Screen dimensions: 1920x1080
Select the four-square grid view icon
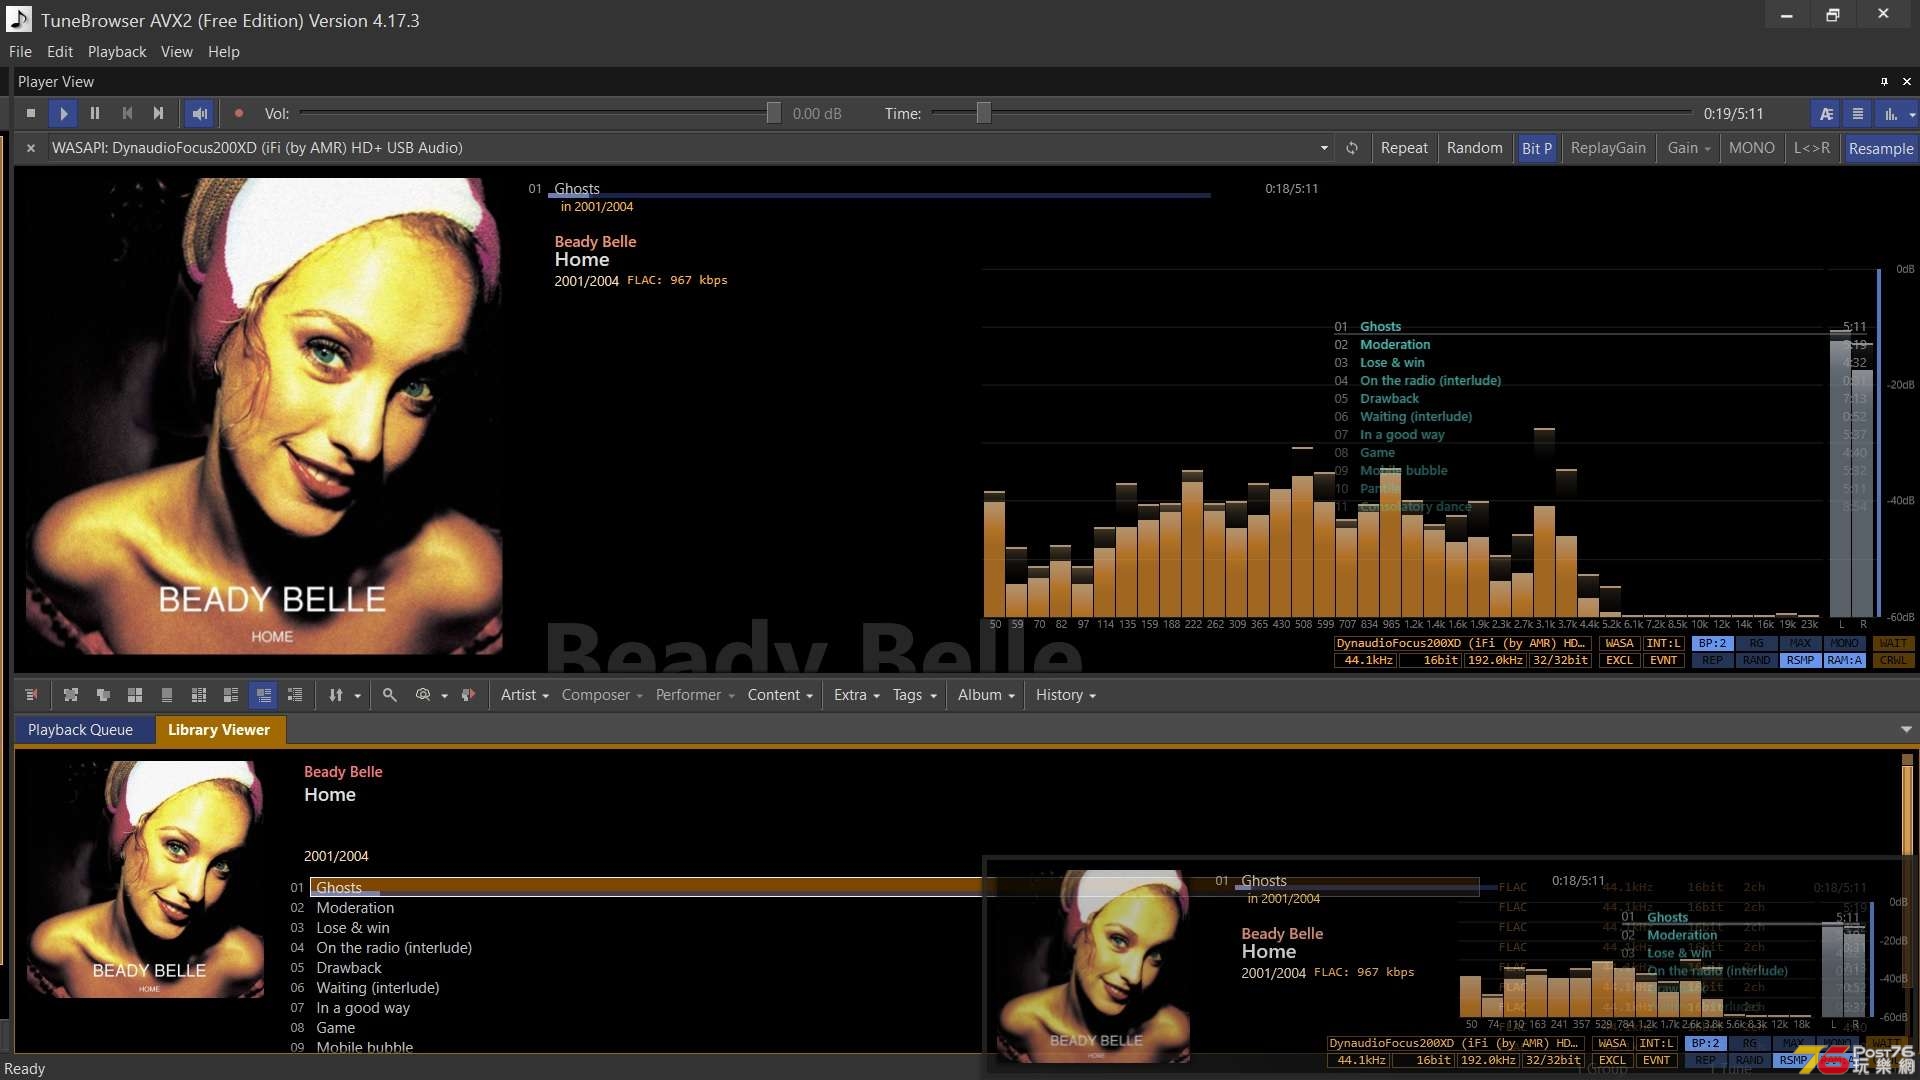tap(135, 695)
